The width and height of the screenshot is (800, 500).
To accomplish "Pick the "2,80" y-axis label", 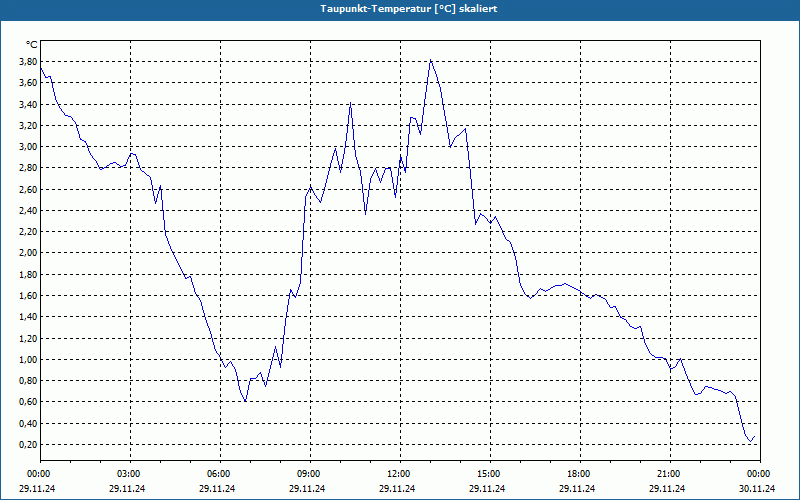I will [x=29, y=168].
